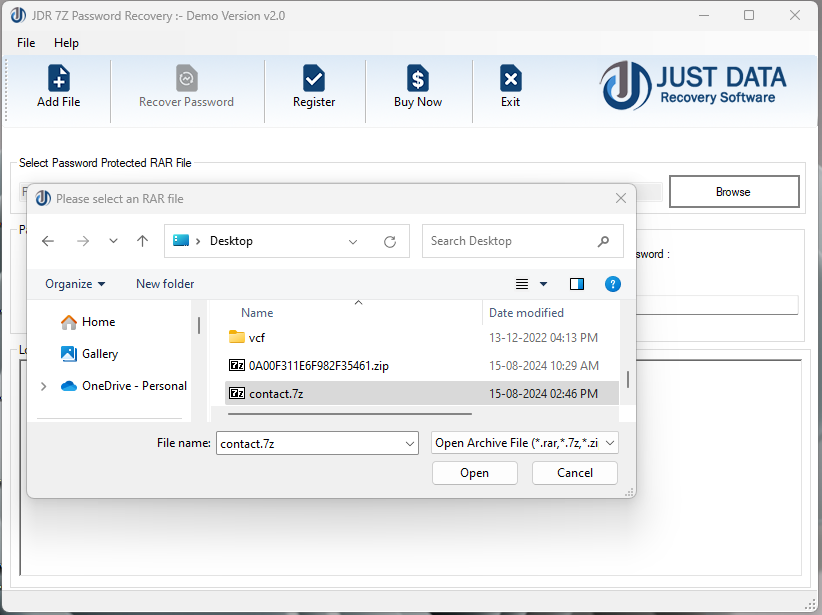This screenshot has height=615, width=822.
Task: Toggle the details preview pane icon
Action: click(576, 284)
